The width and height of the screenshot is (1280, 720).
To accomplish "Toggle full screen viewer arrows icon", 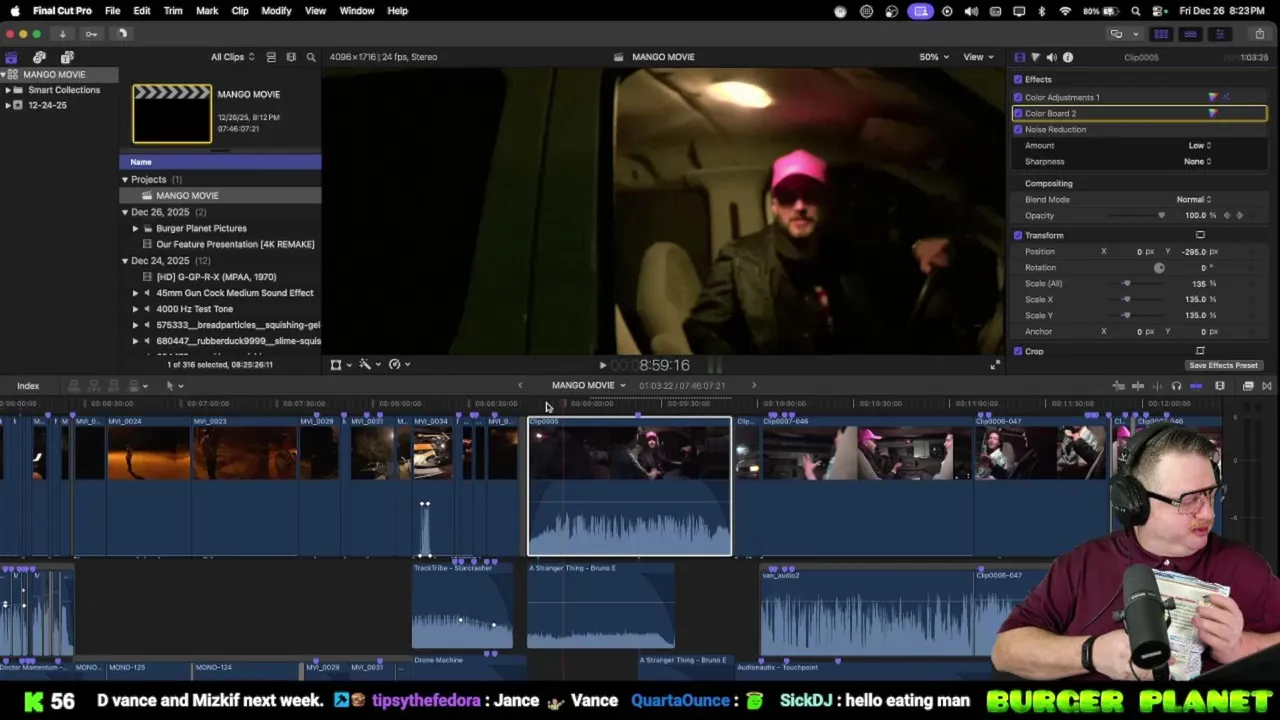I will pos(994,365).
